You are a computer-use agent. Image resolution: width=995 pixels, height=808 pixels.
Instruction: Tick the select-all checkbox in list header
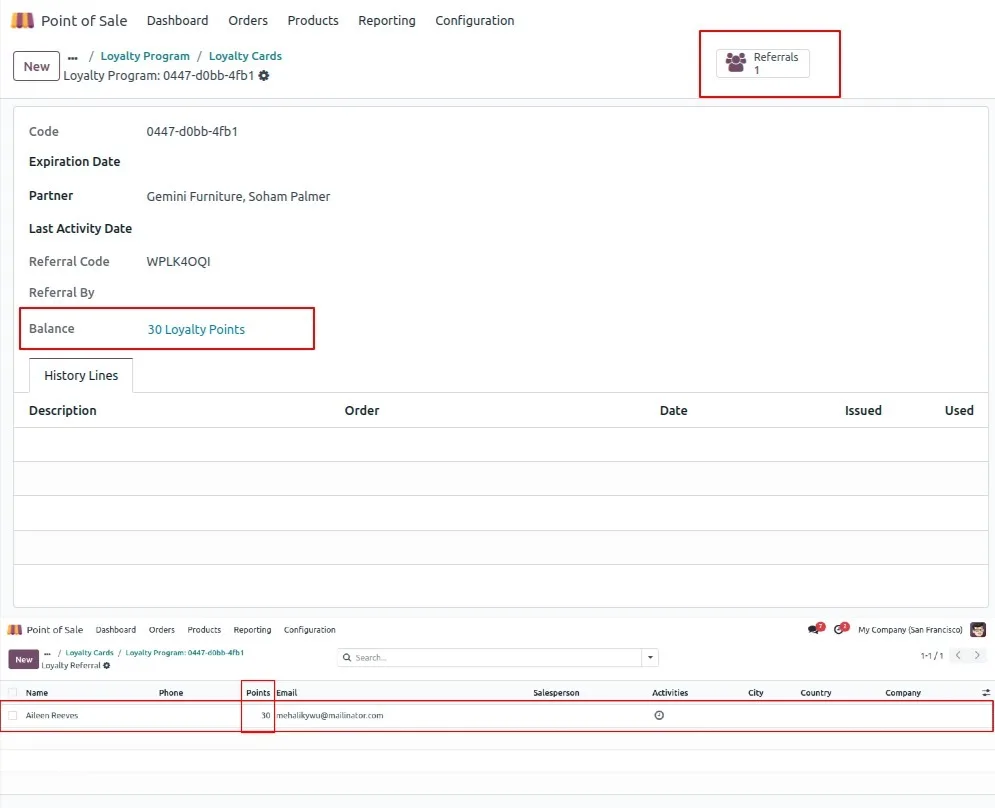(13, 692)
